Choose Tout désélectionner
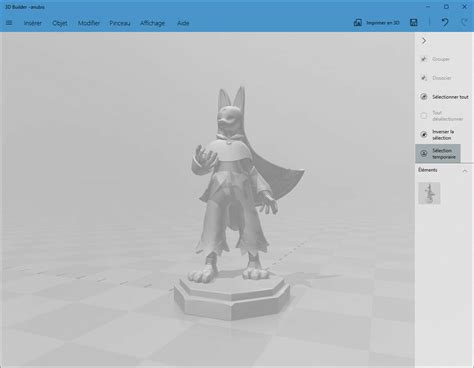This screenshot has width=474, height=368. [448, 116]
